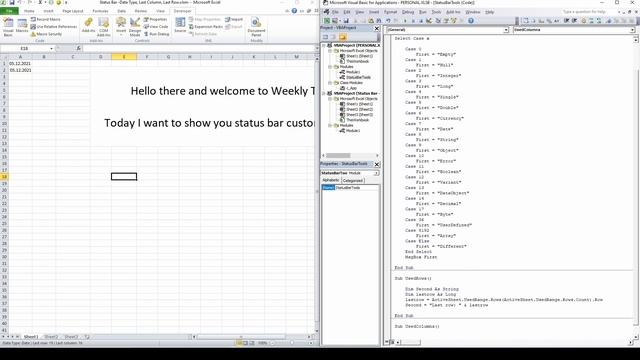
Task: Open the Excel File tab
Action: click(x=9, y=11)
